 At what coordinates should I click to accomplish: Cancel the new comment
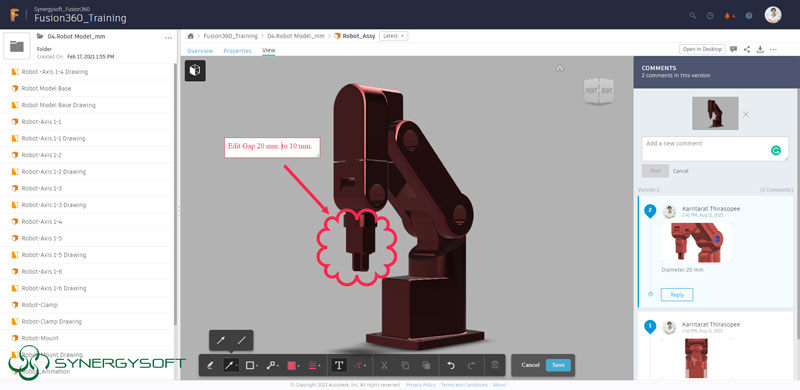pyautogui.click(x=681, y=171)
